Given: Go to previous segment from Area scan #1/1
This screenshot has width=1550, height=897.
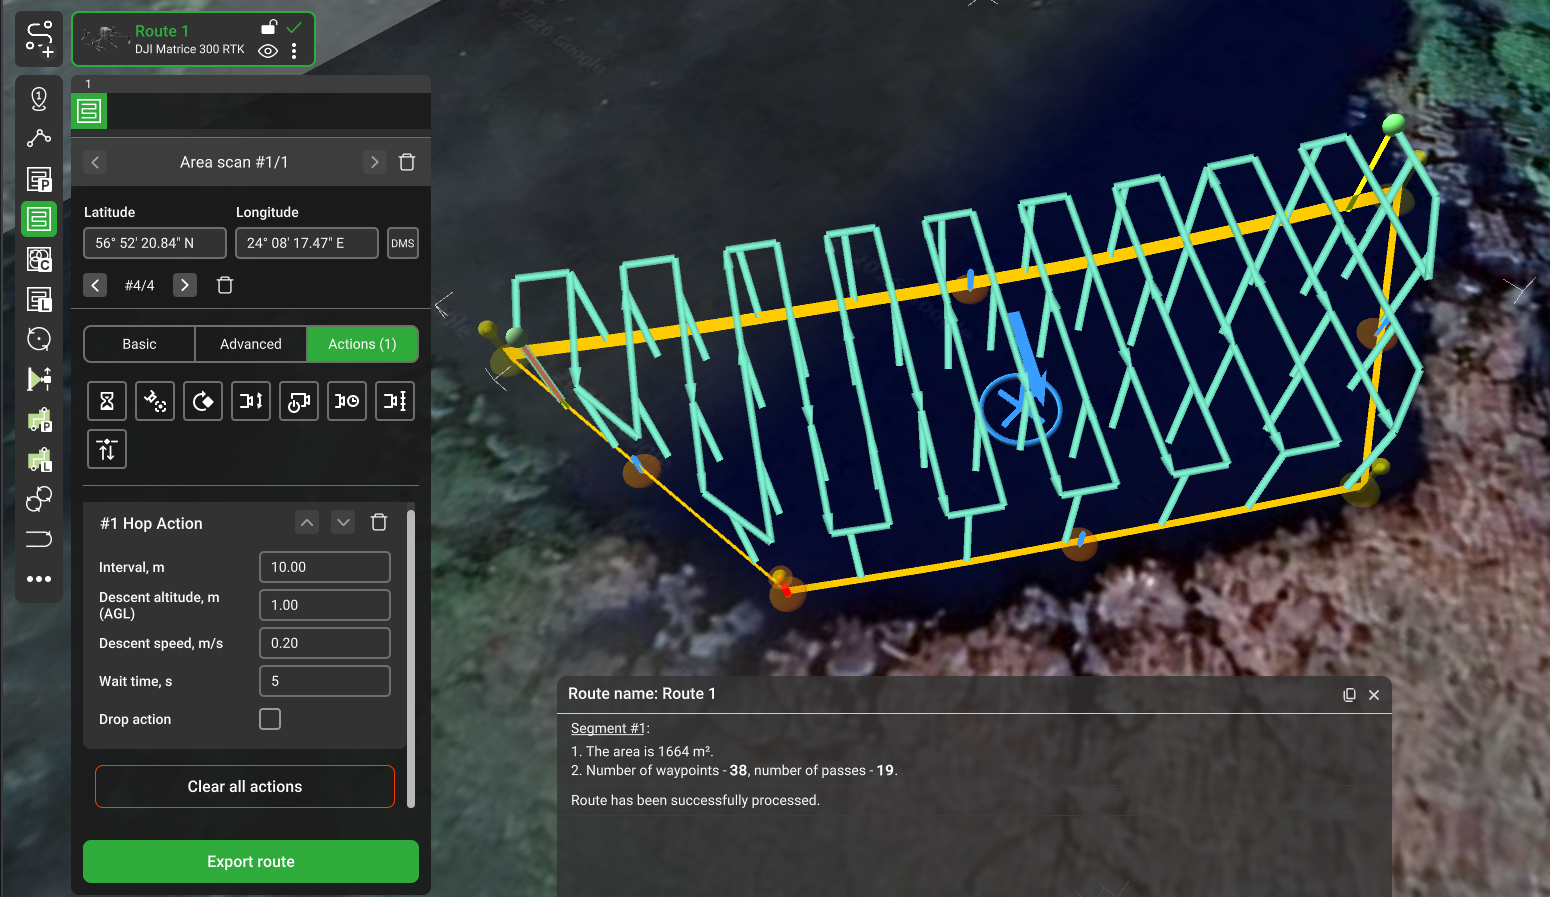Looking at the screenshot, I should point(95,162).
